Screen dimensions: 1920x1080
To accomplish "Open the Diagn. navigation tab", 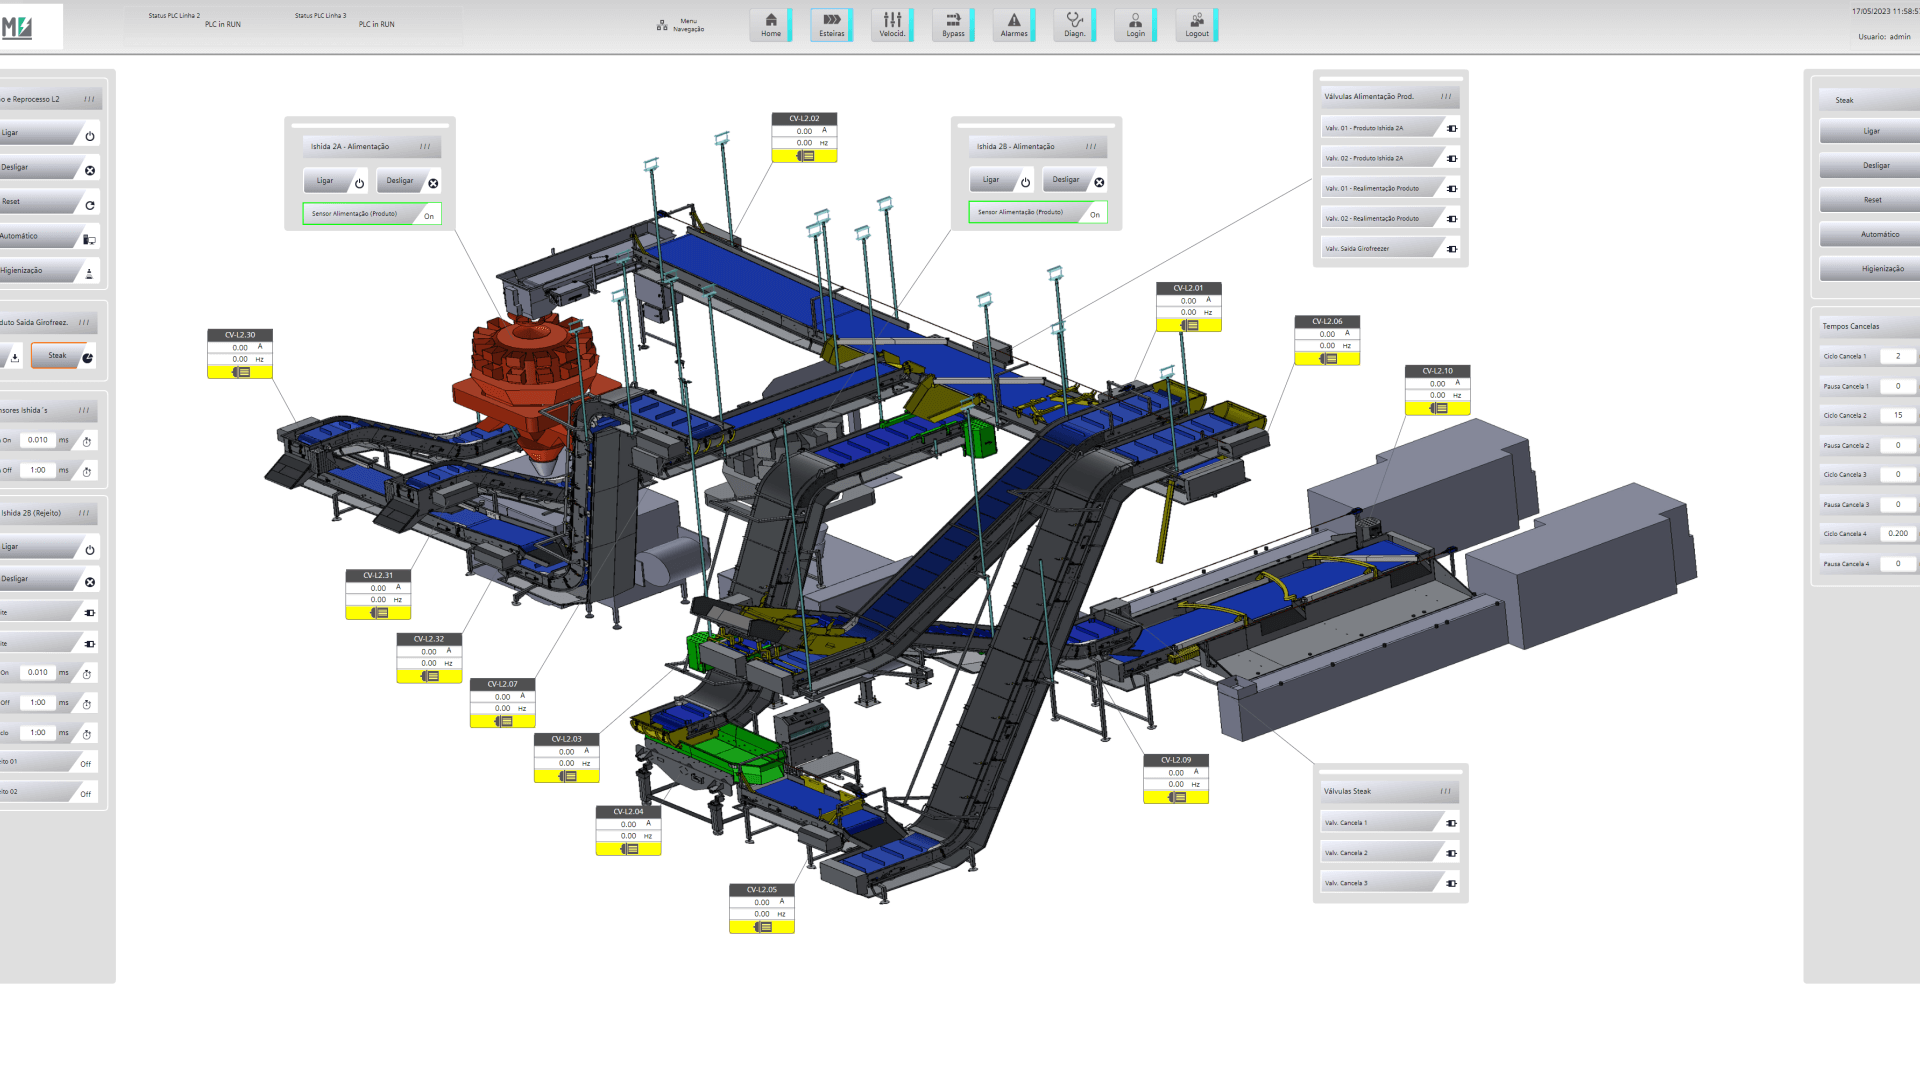I will click(x=1075, y=25).
